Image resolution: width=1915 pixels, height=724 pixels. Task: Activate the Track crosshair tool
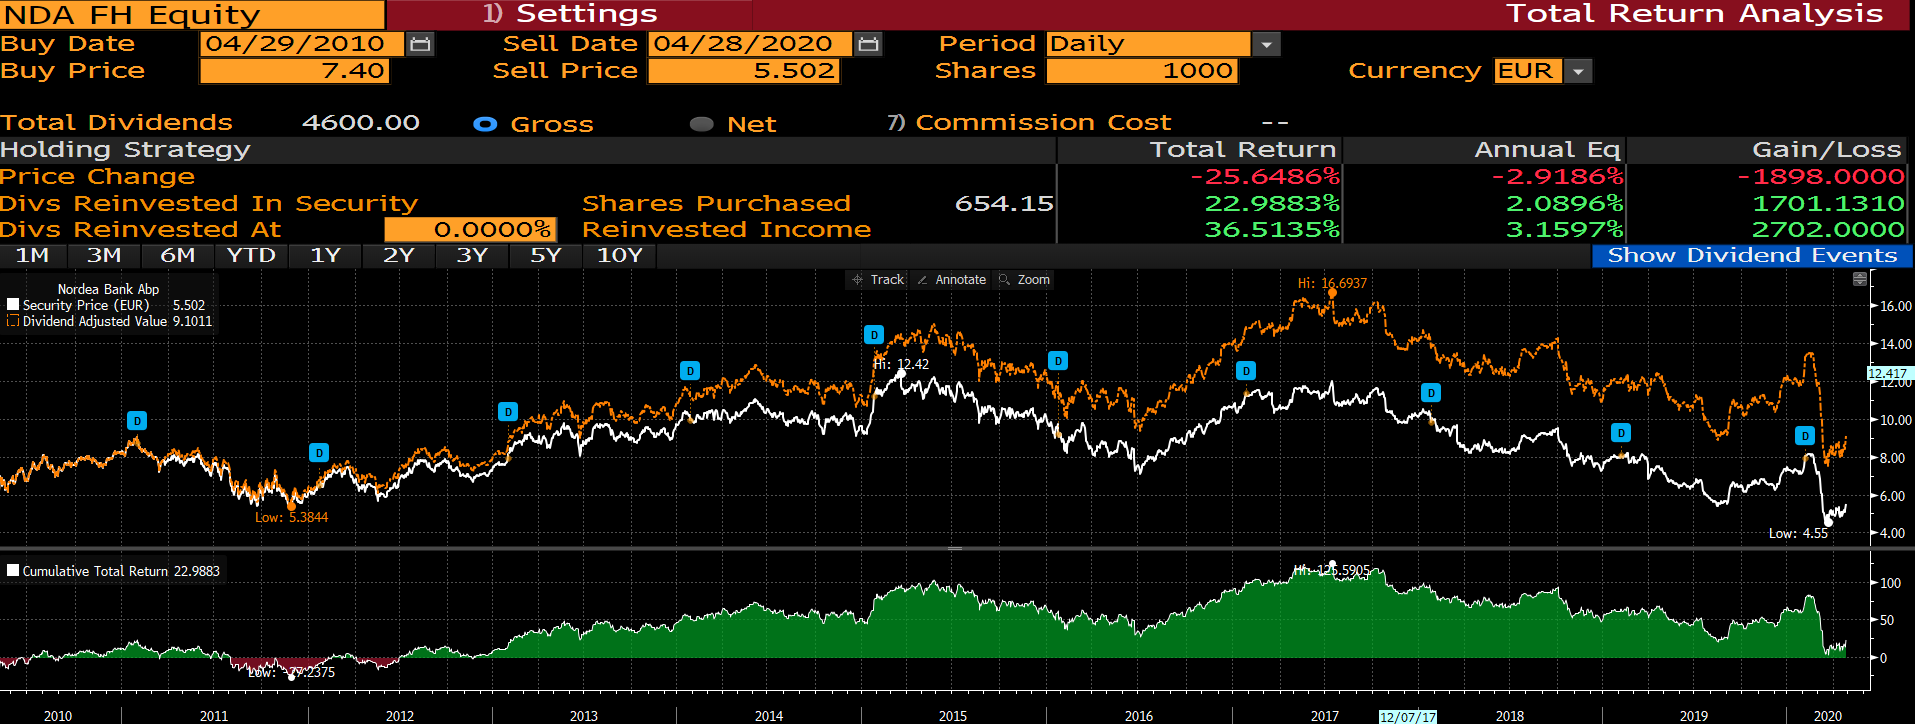pyautogui.click(x=877, y=280)
